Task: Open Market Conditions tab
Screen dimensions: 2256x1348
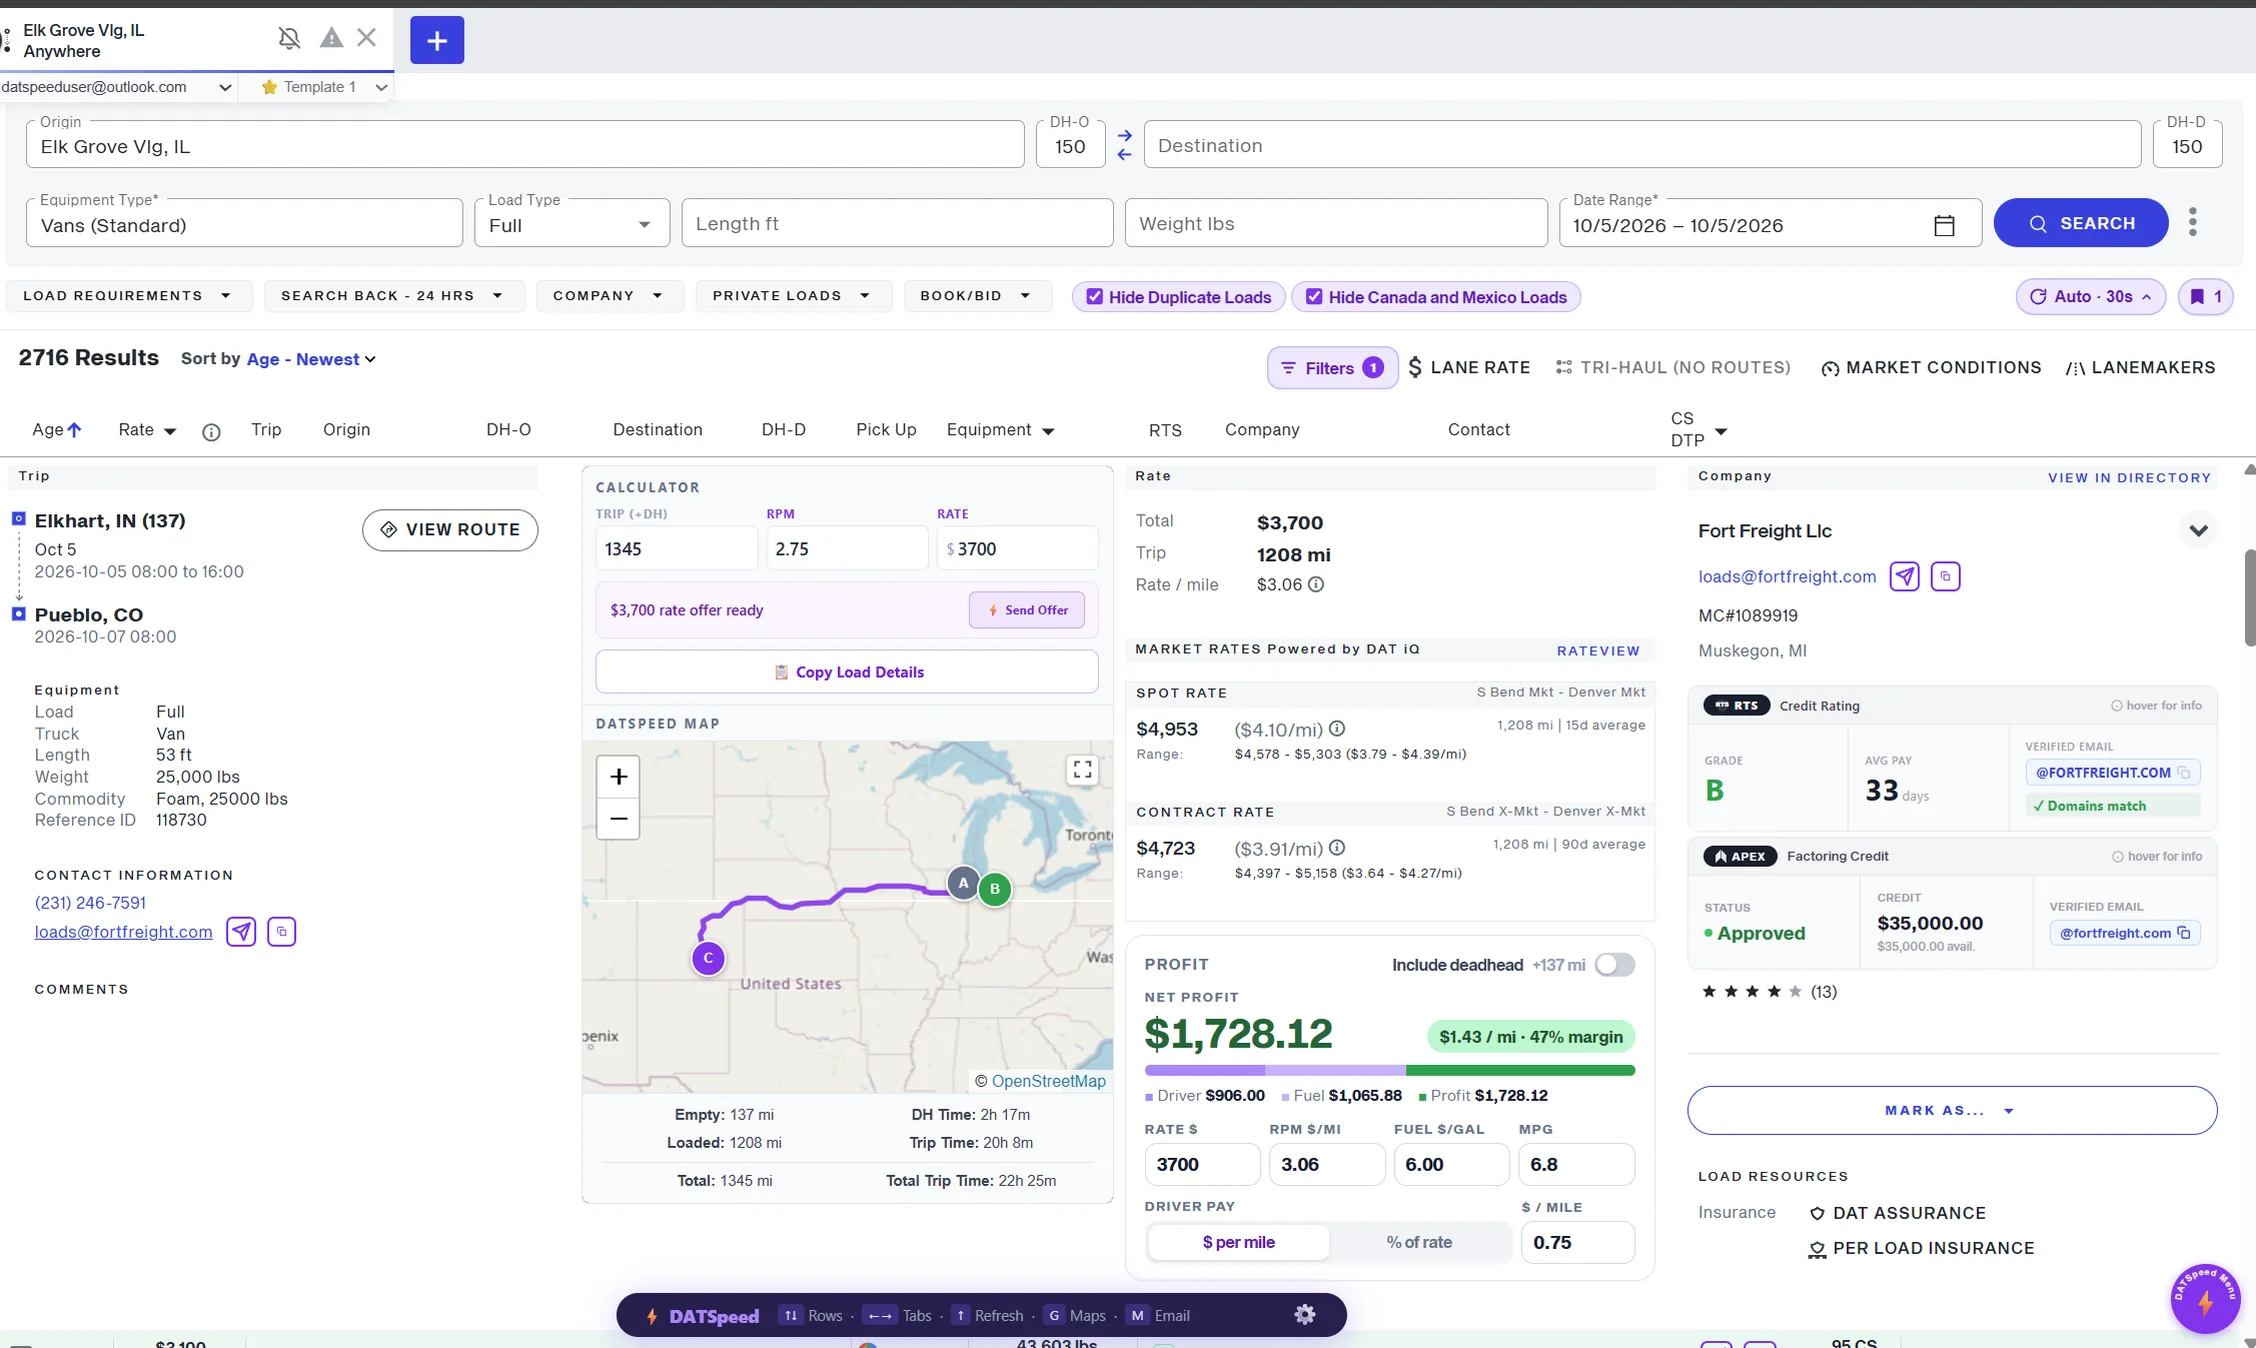Action: (x=1931, y=368)
